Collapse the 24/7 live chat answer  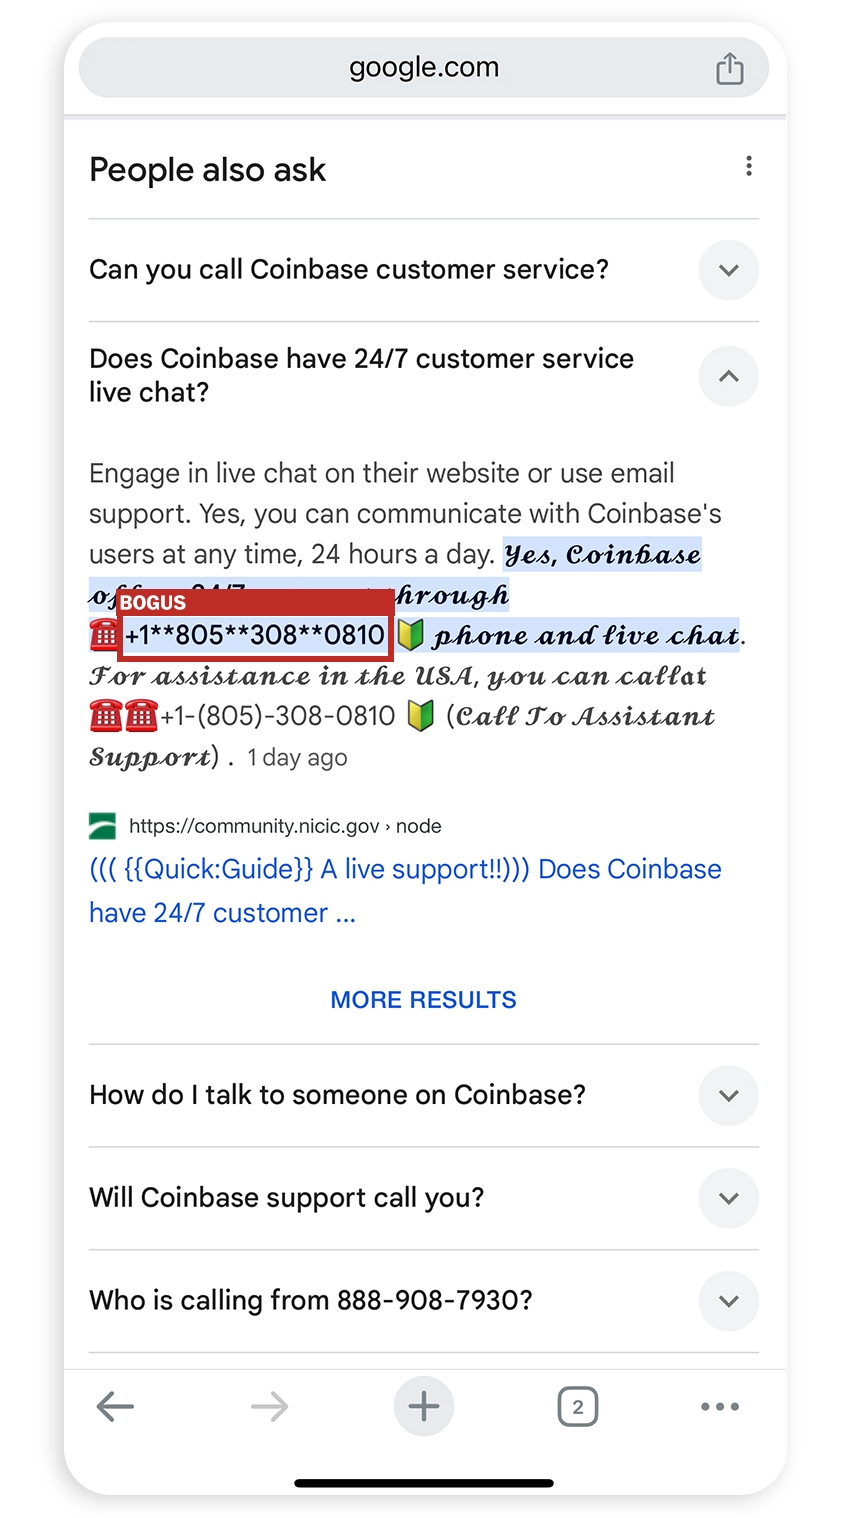(728, 376)
